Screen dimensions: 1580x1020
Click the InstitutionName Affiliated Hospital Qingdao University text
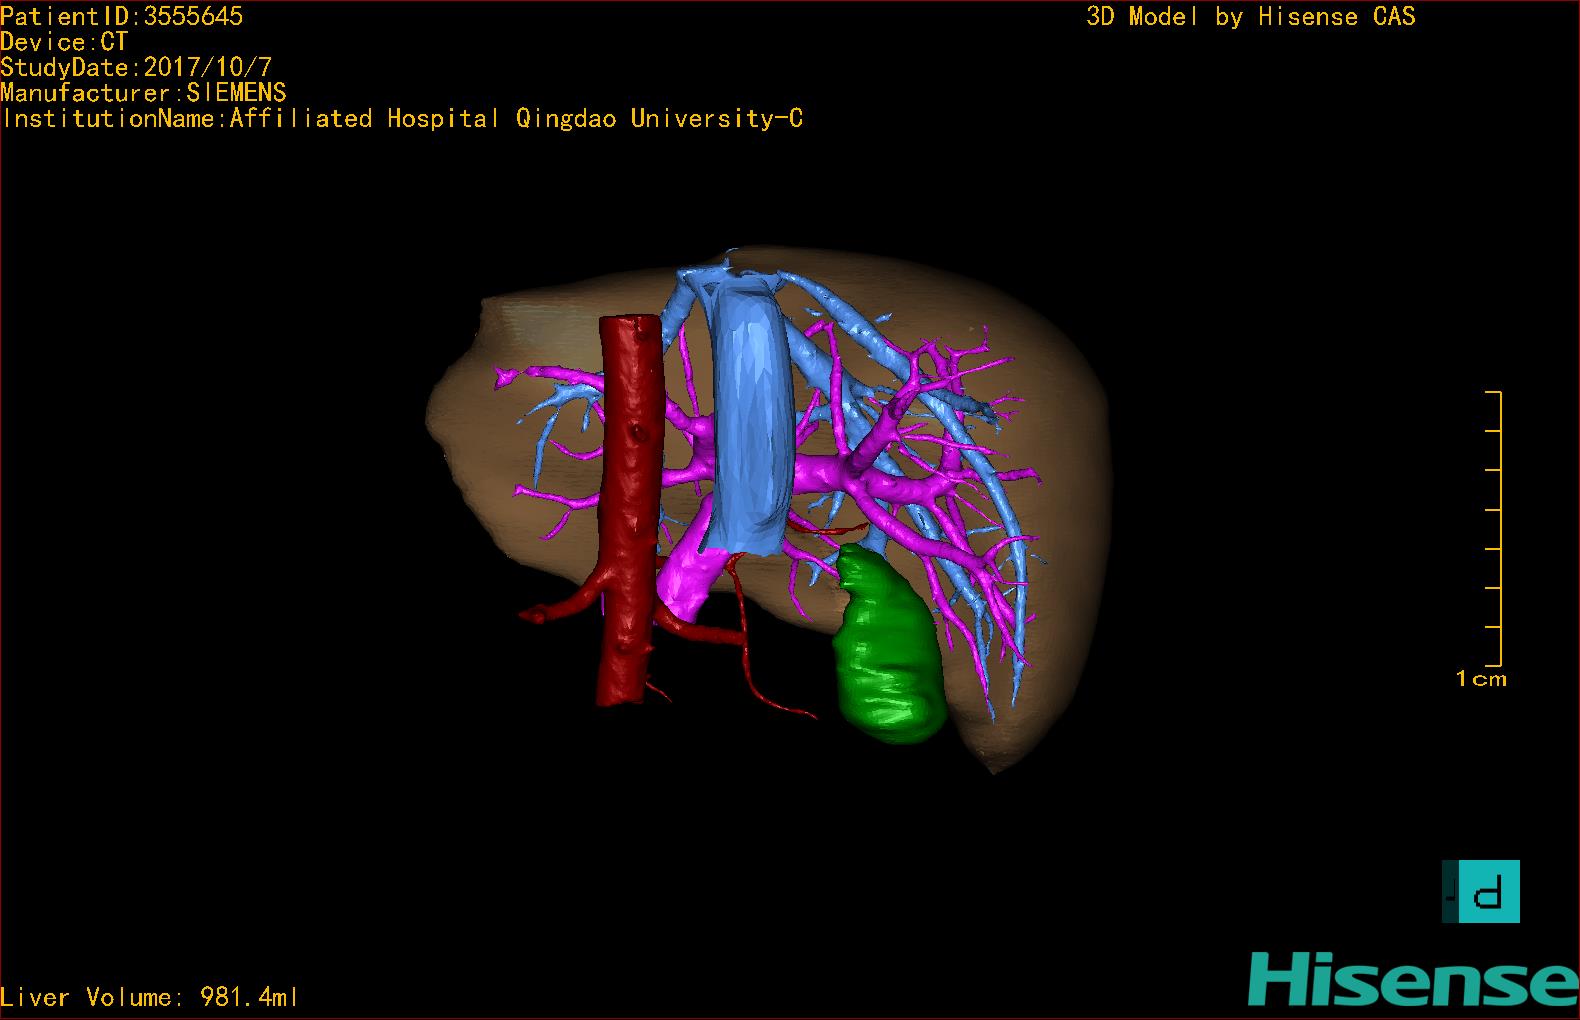[x=403, y=119]
